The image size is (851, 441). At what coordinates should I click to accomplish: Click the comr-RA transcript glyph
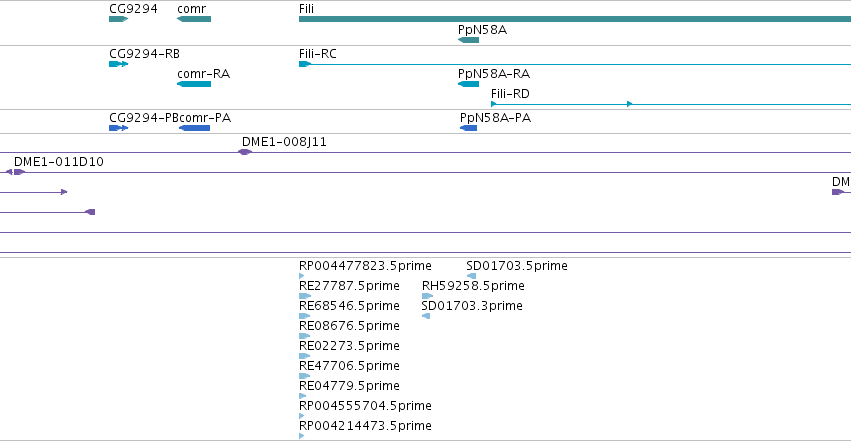click(194, 84)
